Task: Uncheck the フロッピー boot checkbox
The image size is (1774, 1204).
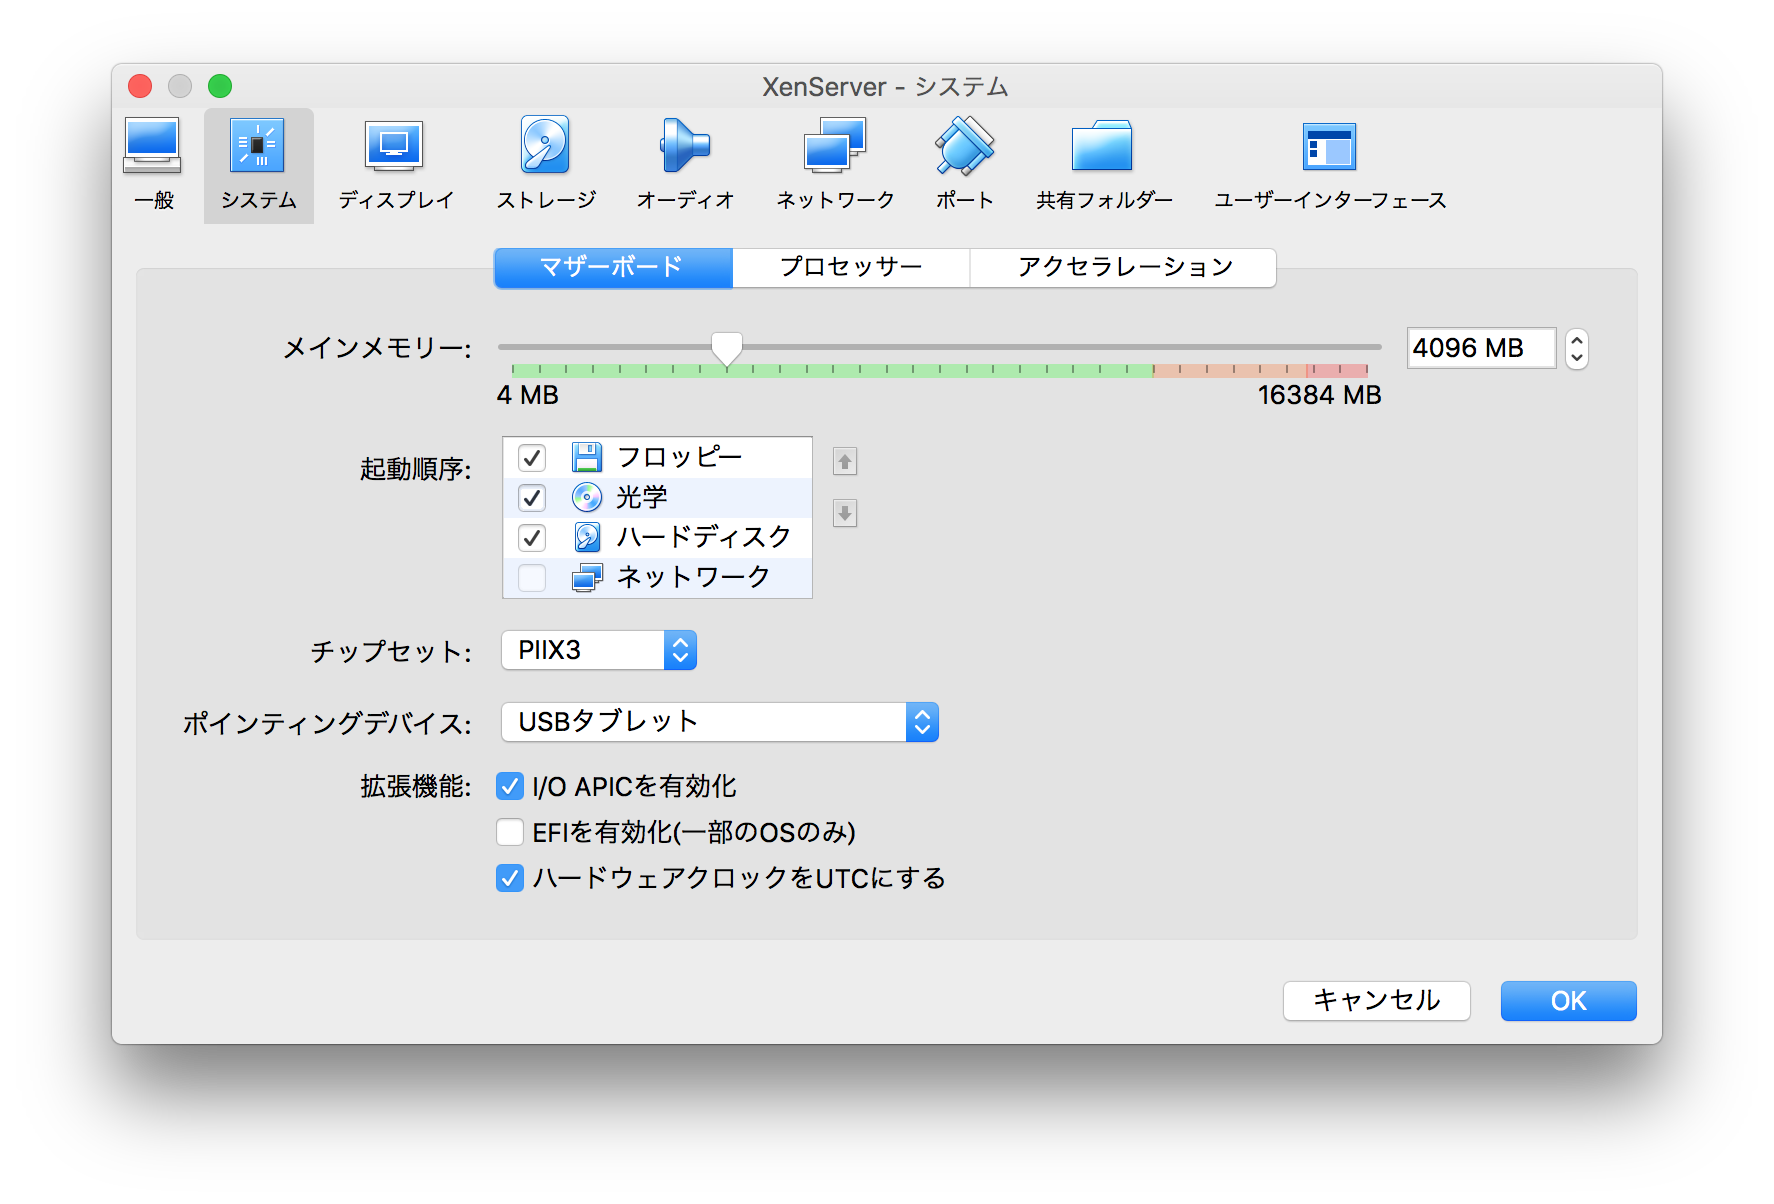Action: point(532,458)
